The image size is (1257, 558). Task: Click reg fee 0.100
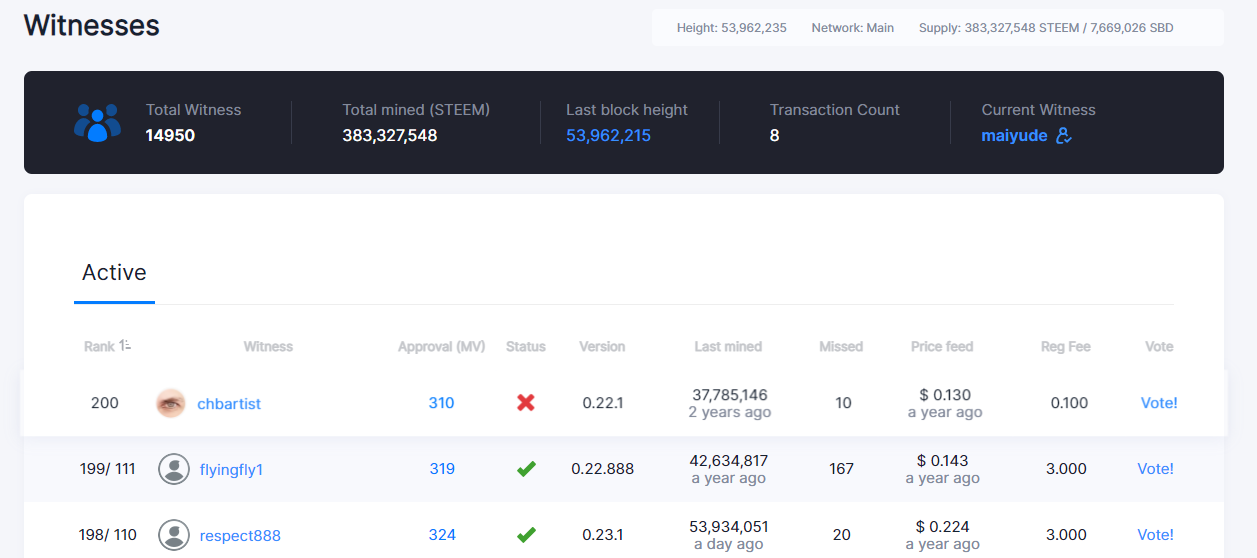[x=1070, y=403]
